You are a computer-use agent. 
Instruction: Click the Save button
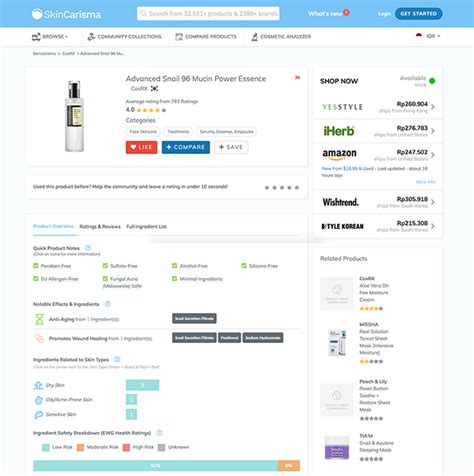(x=231, y=147)
